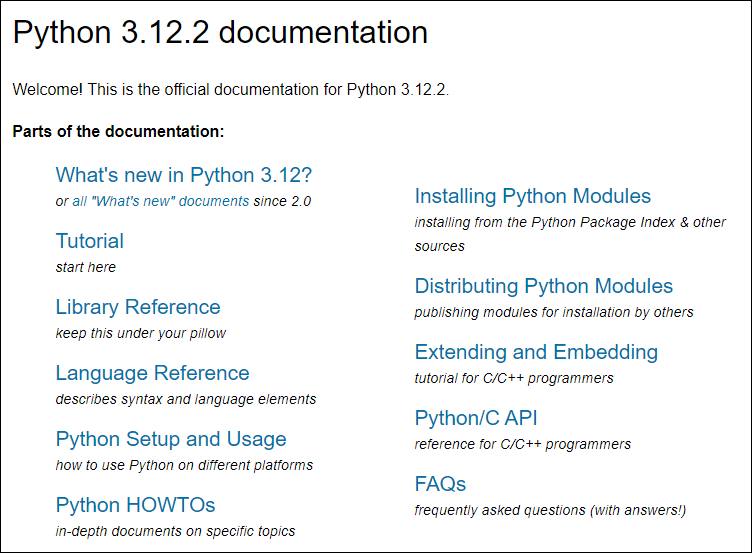Click 'keep this under your pillow' text
The image size is (752, 553).
(141, 333)
